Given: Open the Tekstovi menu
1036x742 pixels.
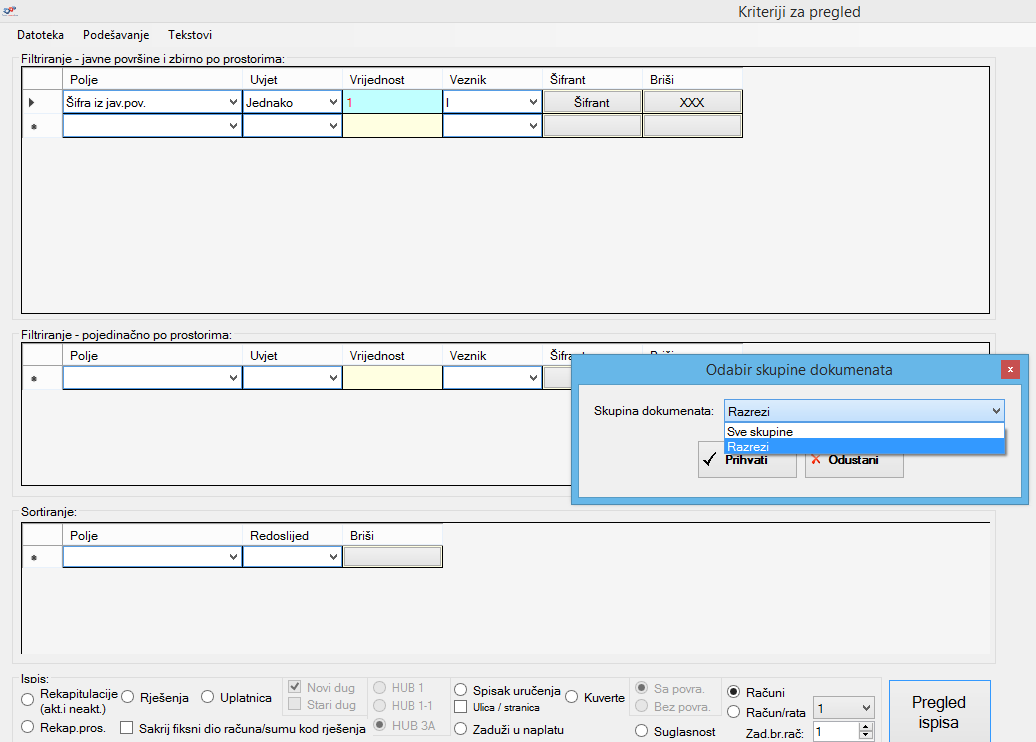Looking at the screenshot, I should [x=190, y=35].
